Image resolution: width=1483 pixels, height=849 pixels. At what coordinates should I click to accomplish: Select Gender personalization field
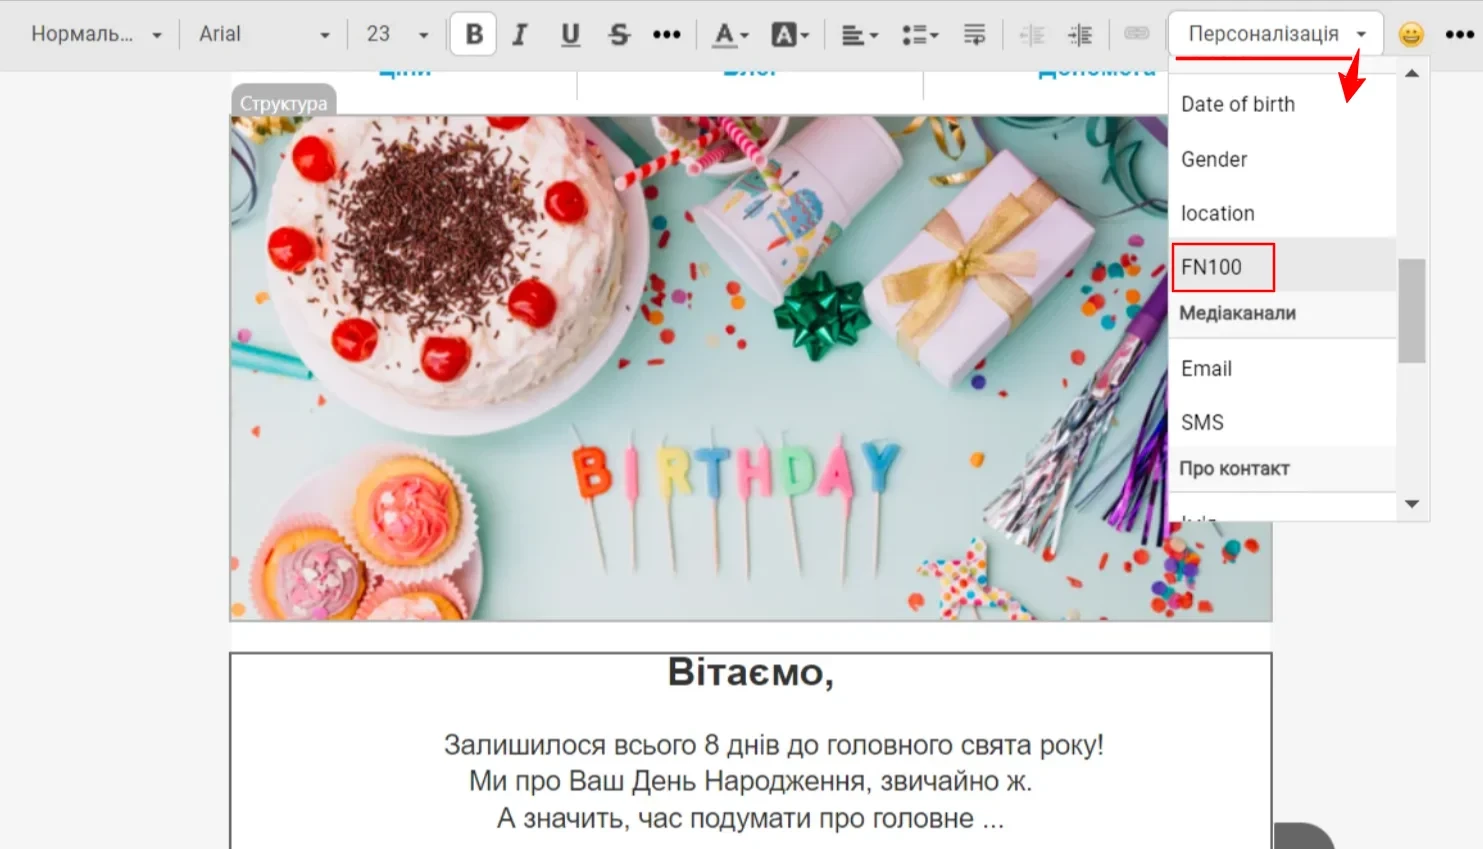click(x=1282, y=159)
